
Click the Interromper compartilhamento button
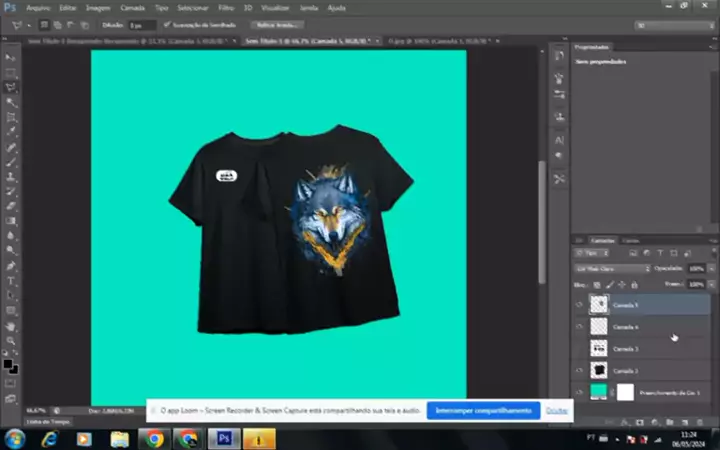coord(483,410)
